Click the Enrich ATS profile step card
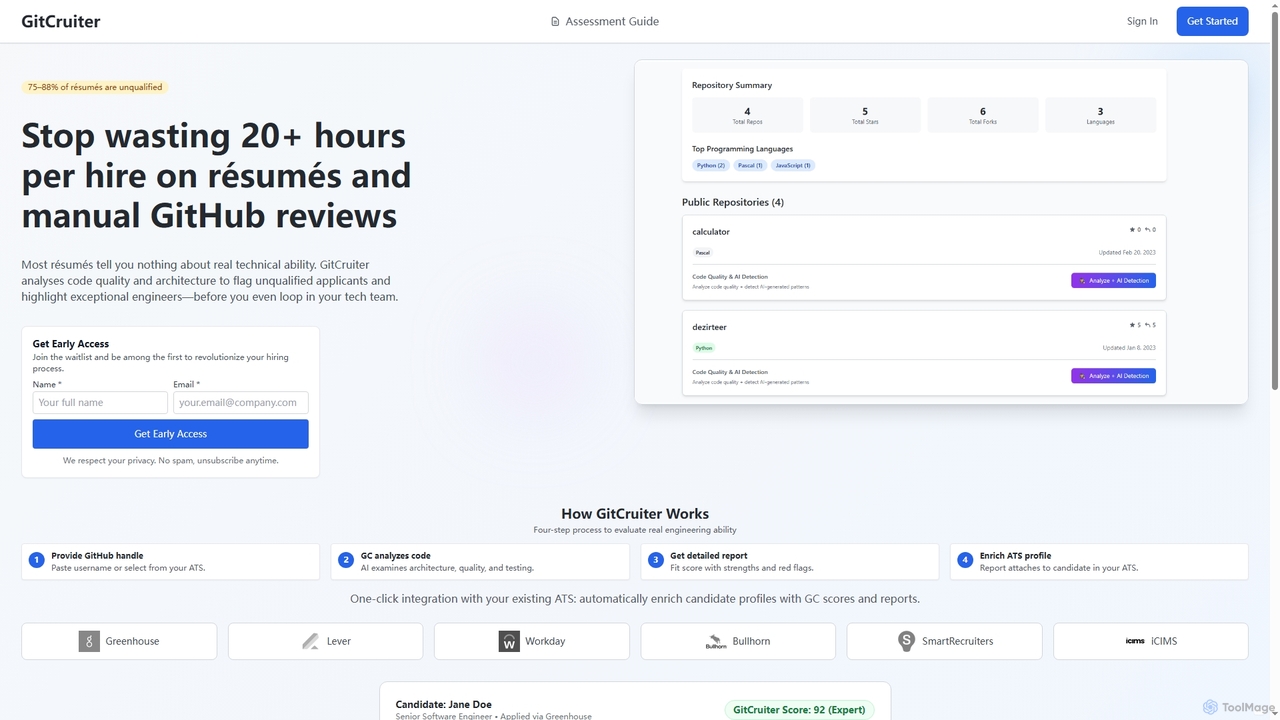 (1099, 562)
